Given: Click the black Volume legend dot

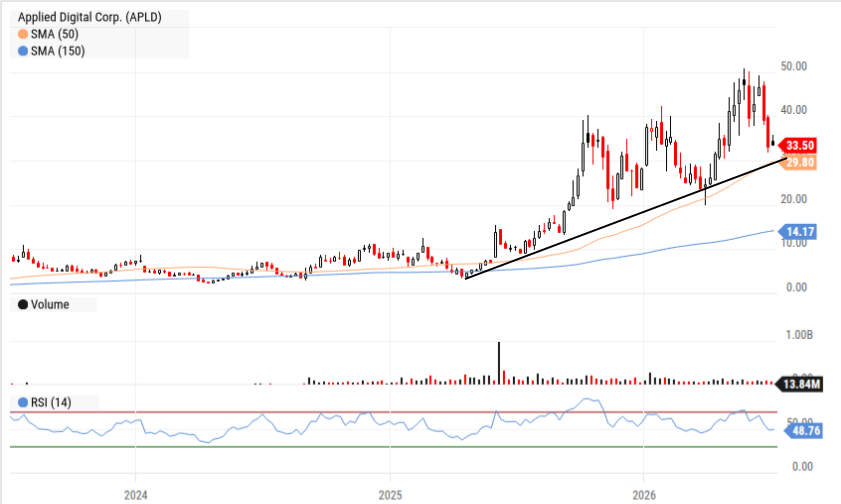Looking at the screenshot, I should pos(23,305).
